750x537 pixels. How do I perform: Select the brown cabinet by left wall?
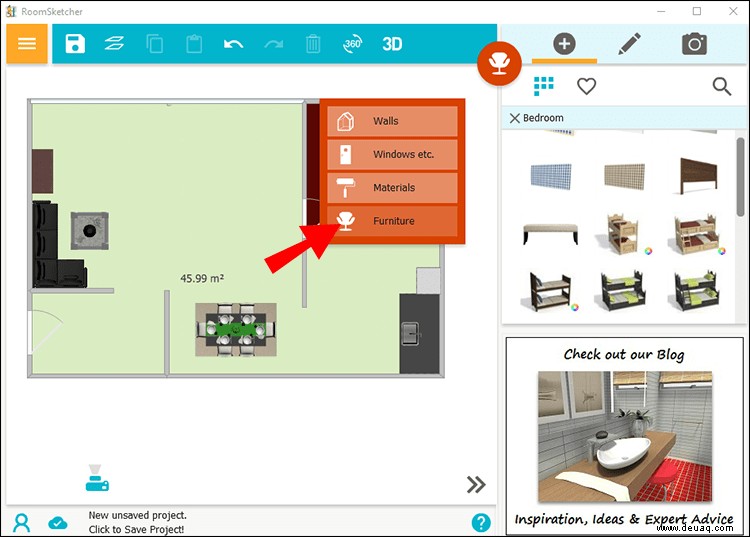tap(43, 171)
